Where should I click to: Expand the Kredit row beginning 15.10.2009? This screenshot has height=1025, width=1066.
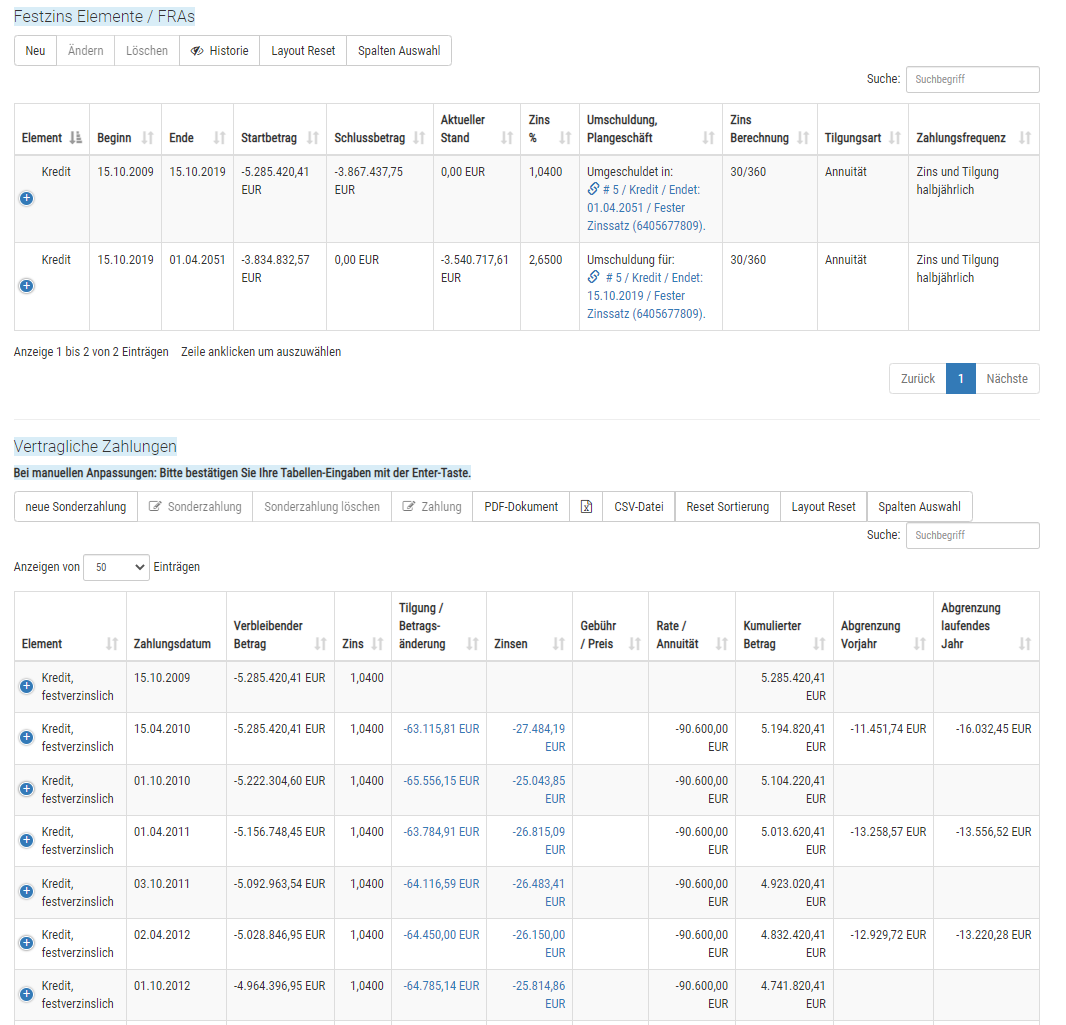(x=27, y=198)
